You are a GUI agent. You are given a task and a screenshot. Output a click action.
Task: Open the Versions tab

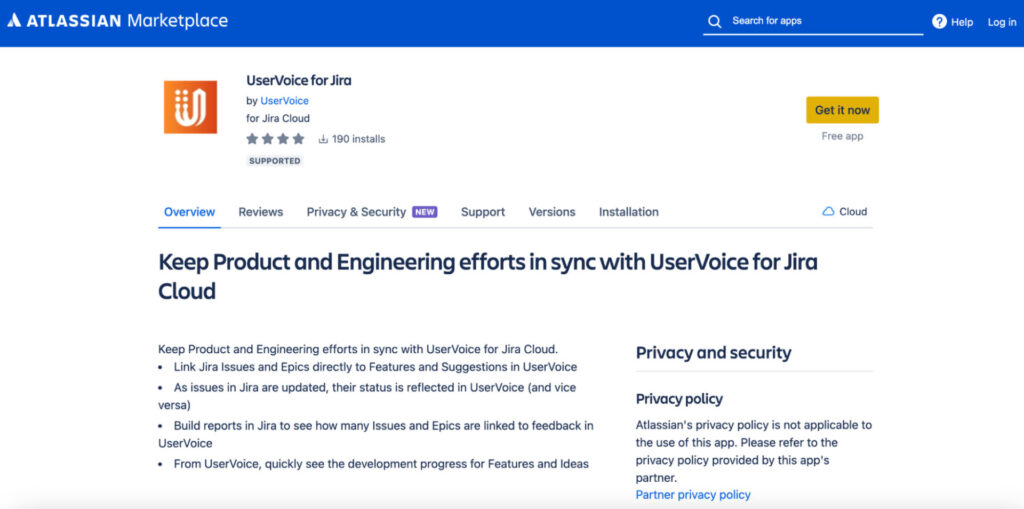pyautogui.click(x=552, y=212)
